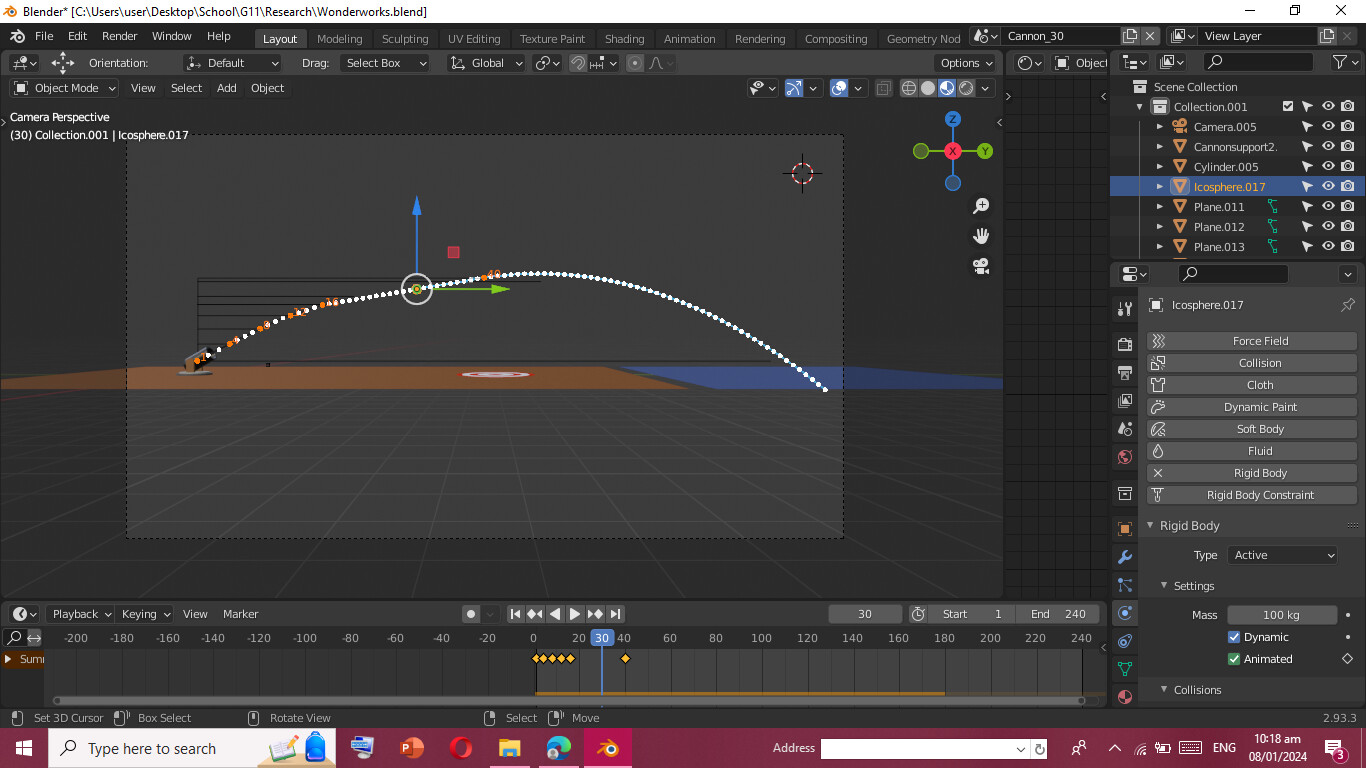The height and width of the screenshot is (768, 1366).
Task: Open the Transform Orientation dropdown showing Global
Action: [486, 63]
